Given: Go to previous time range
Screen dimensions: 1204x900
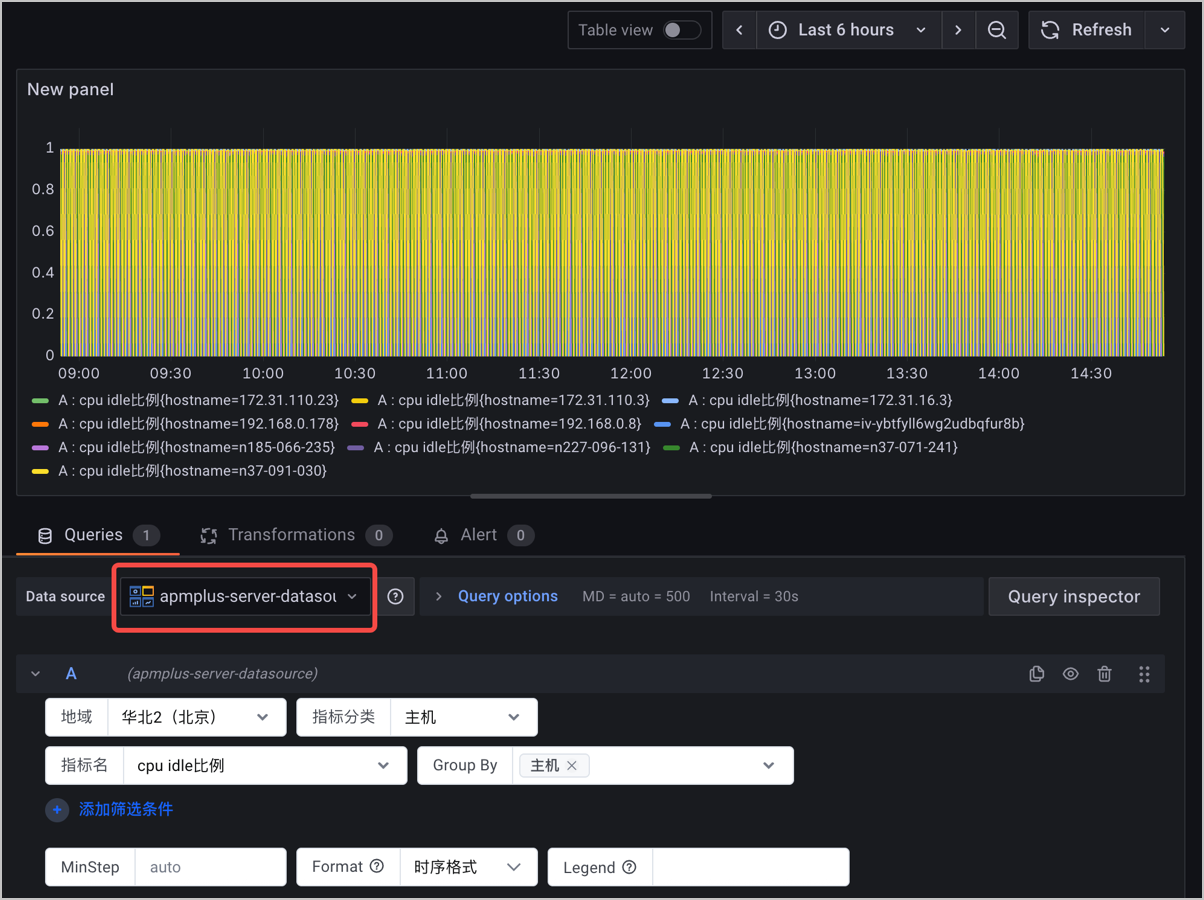Looking at the screenshot, I should coord(739,30).
